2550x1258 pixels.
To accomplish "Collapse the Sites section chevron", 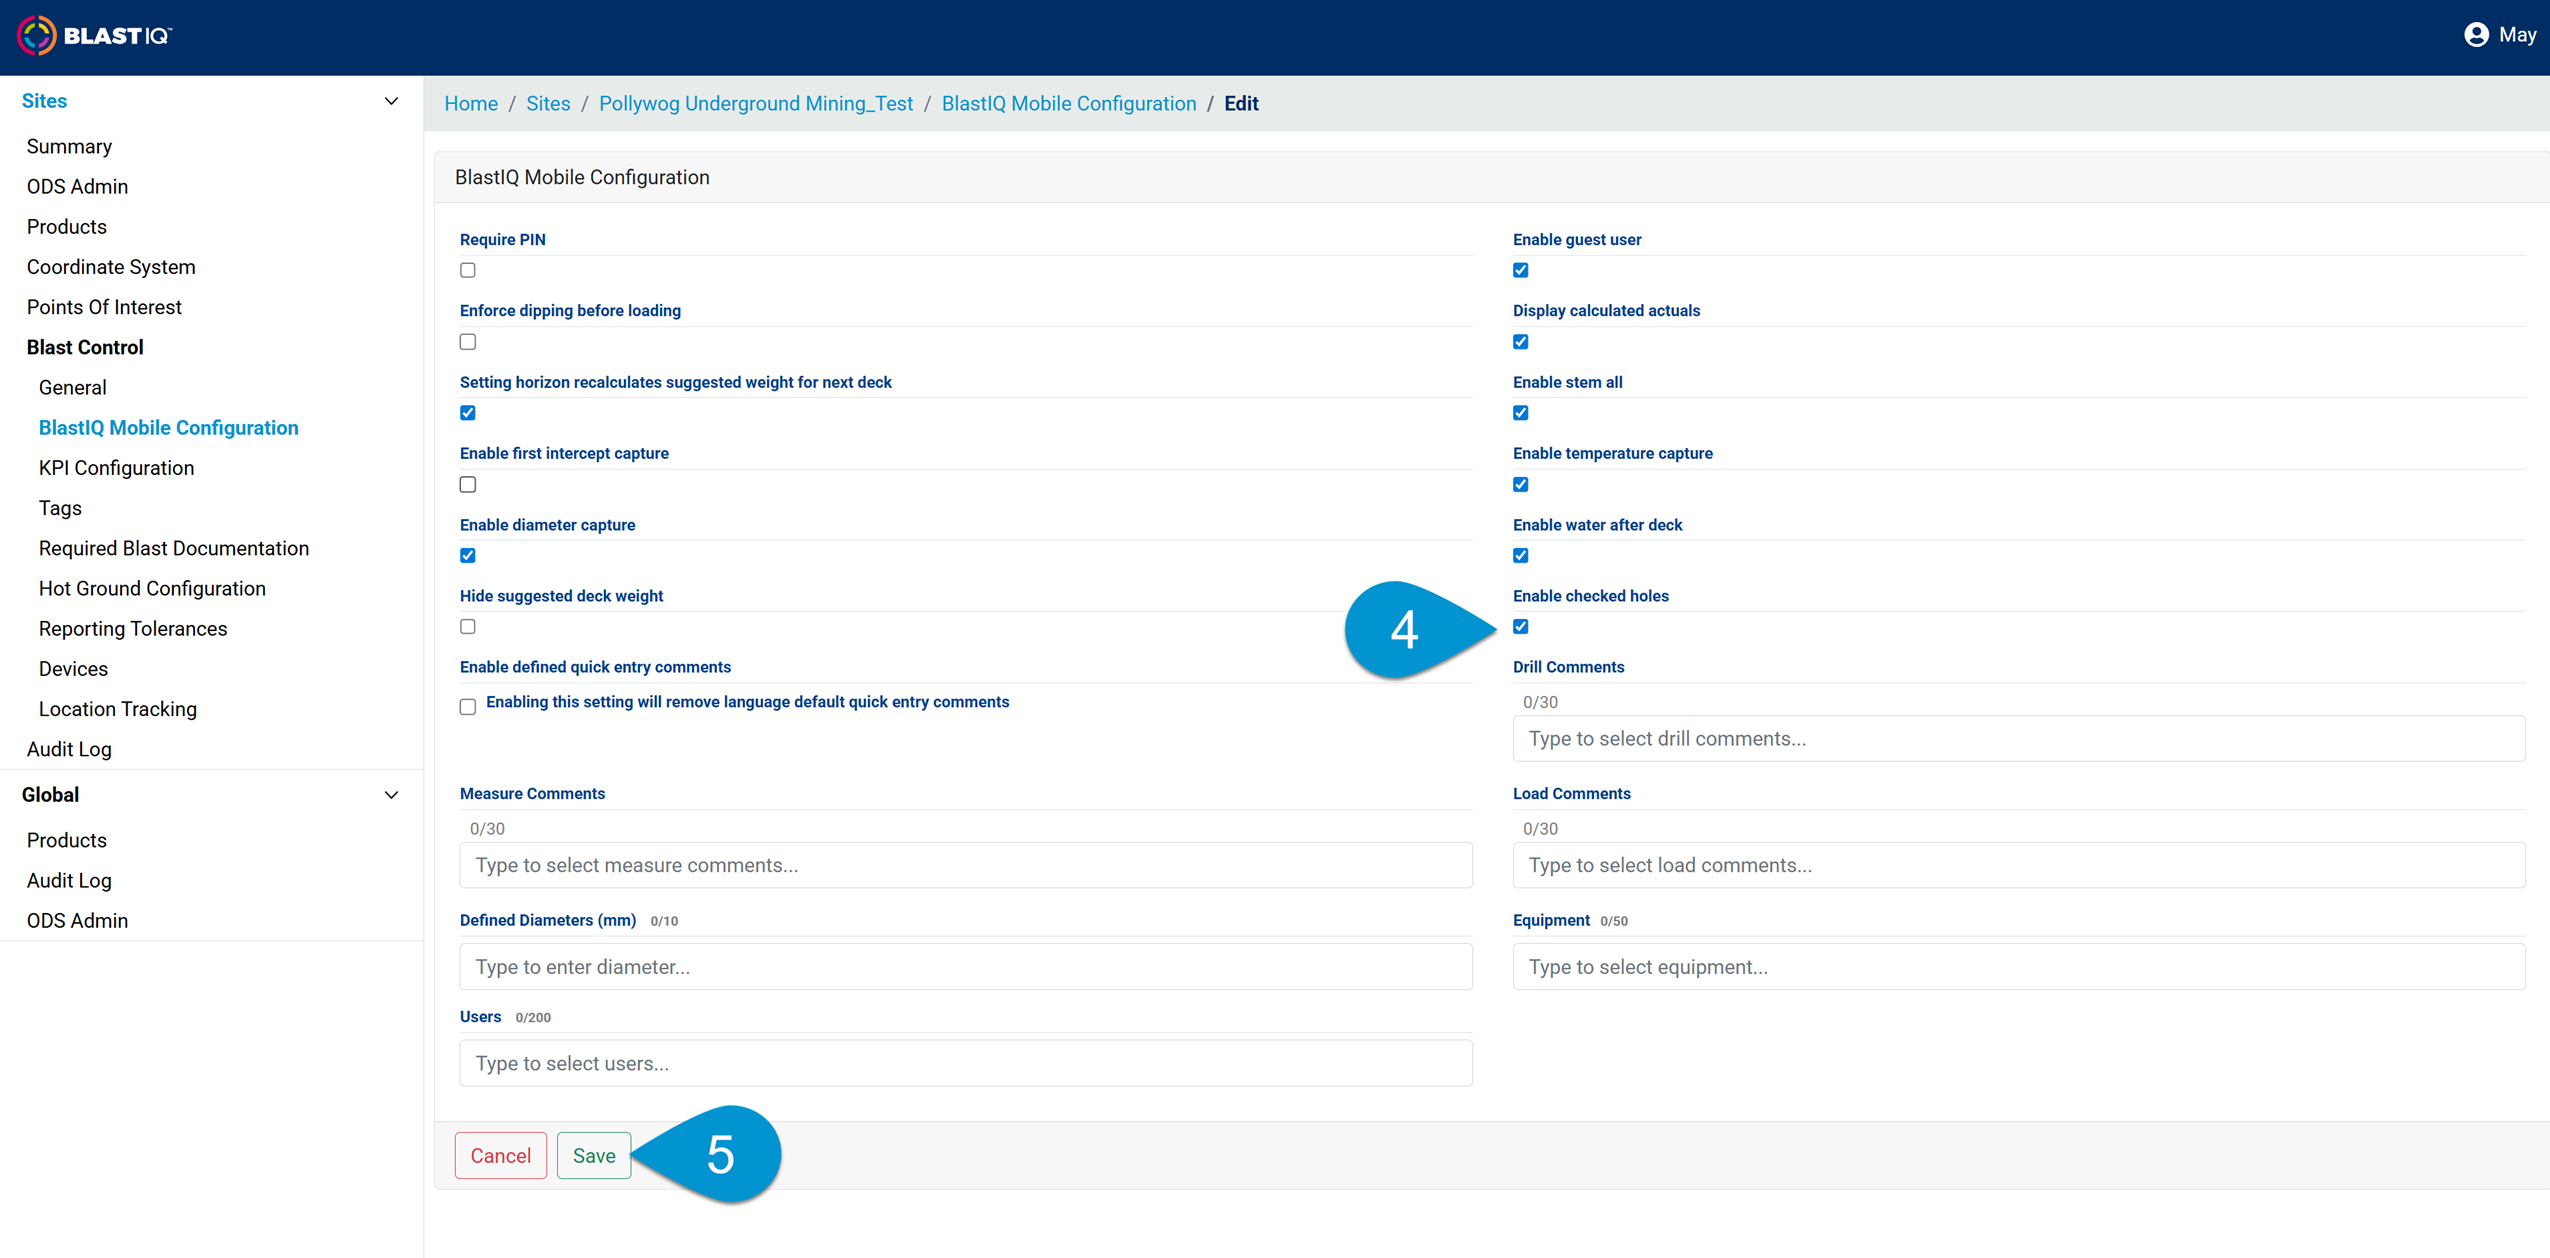I will 391,102.
